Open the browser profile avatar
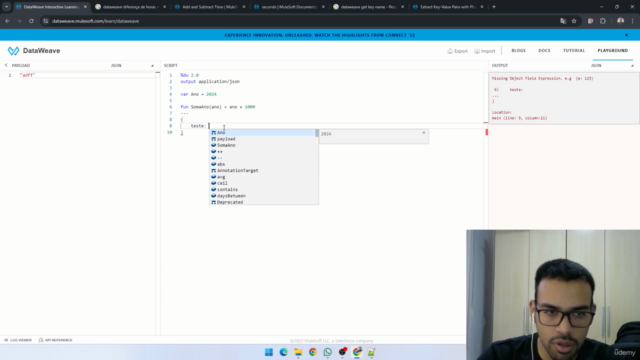 tap(620, 21)
